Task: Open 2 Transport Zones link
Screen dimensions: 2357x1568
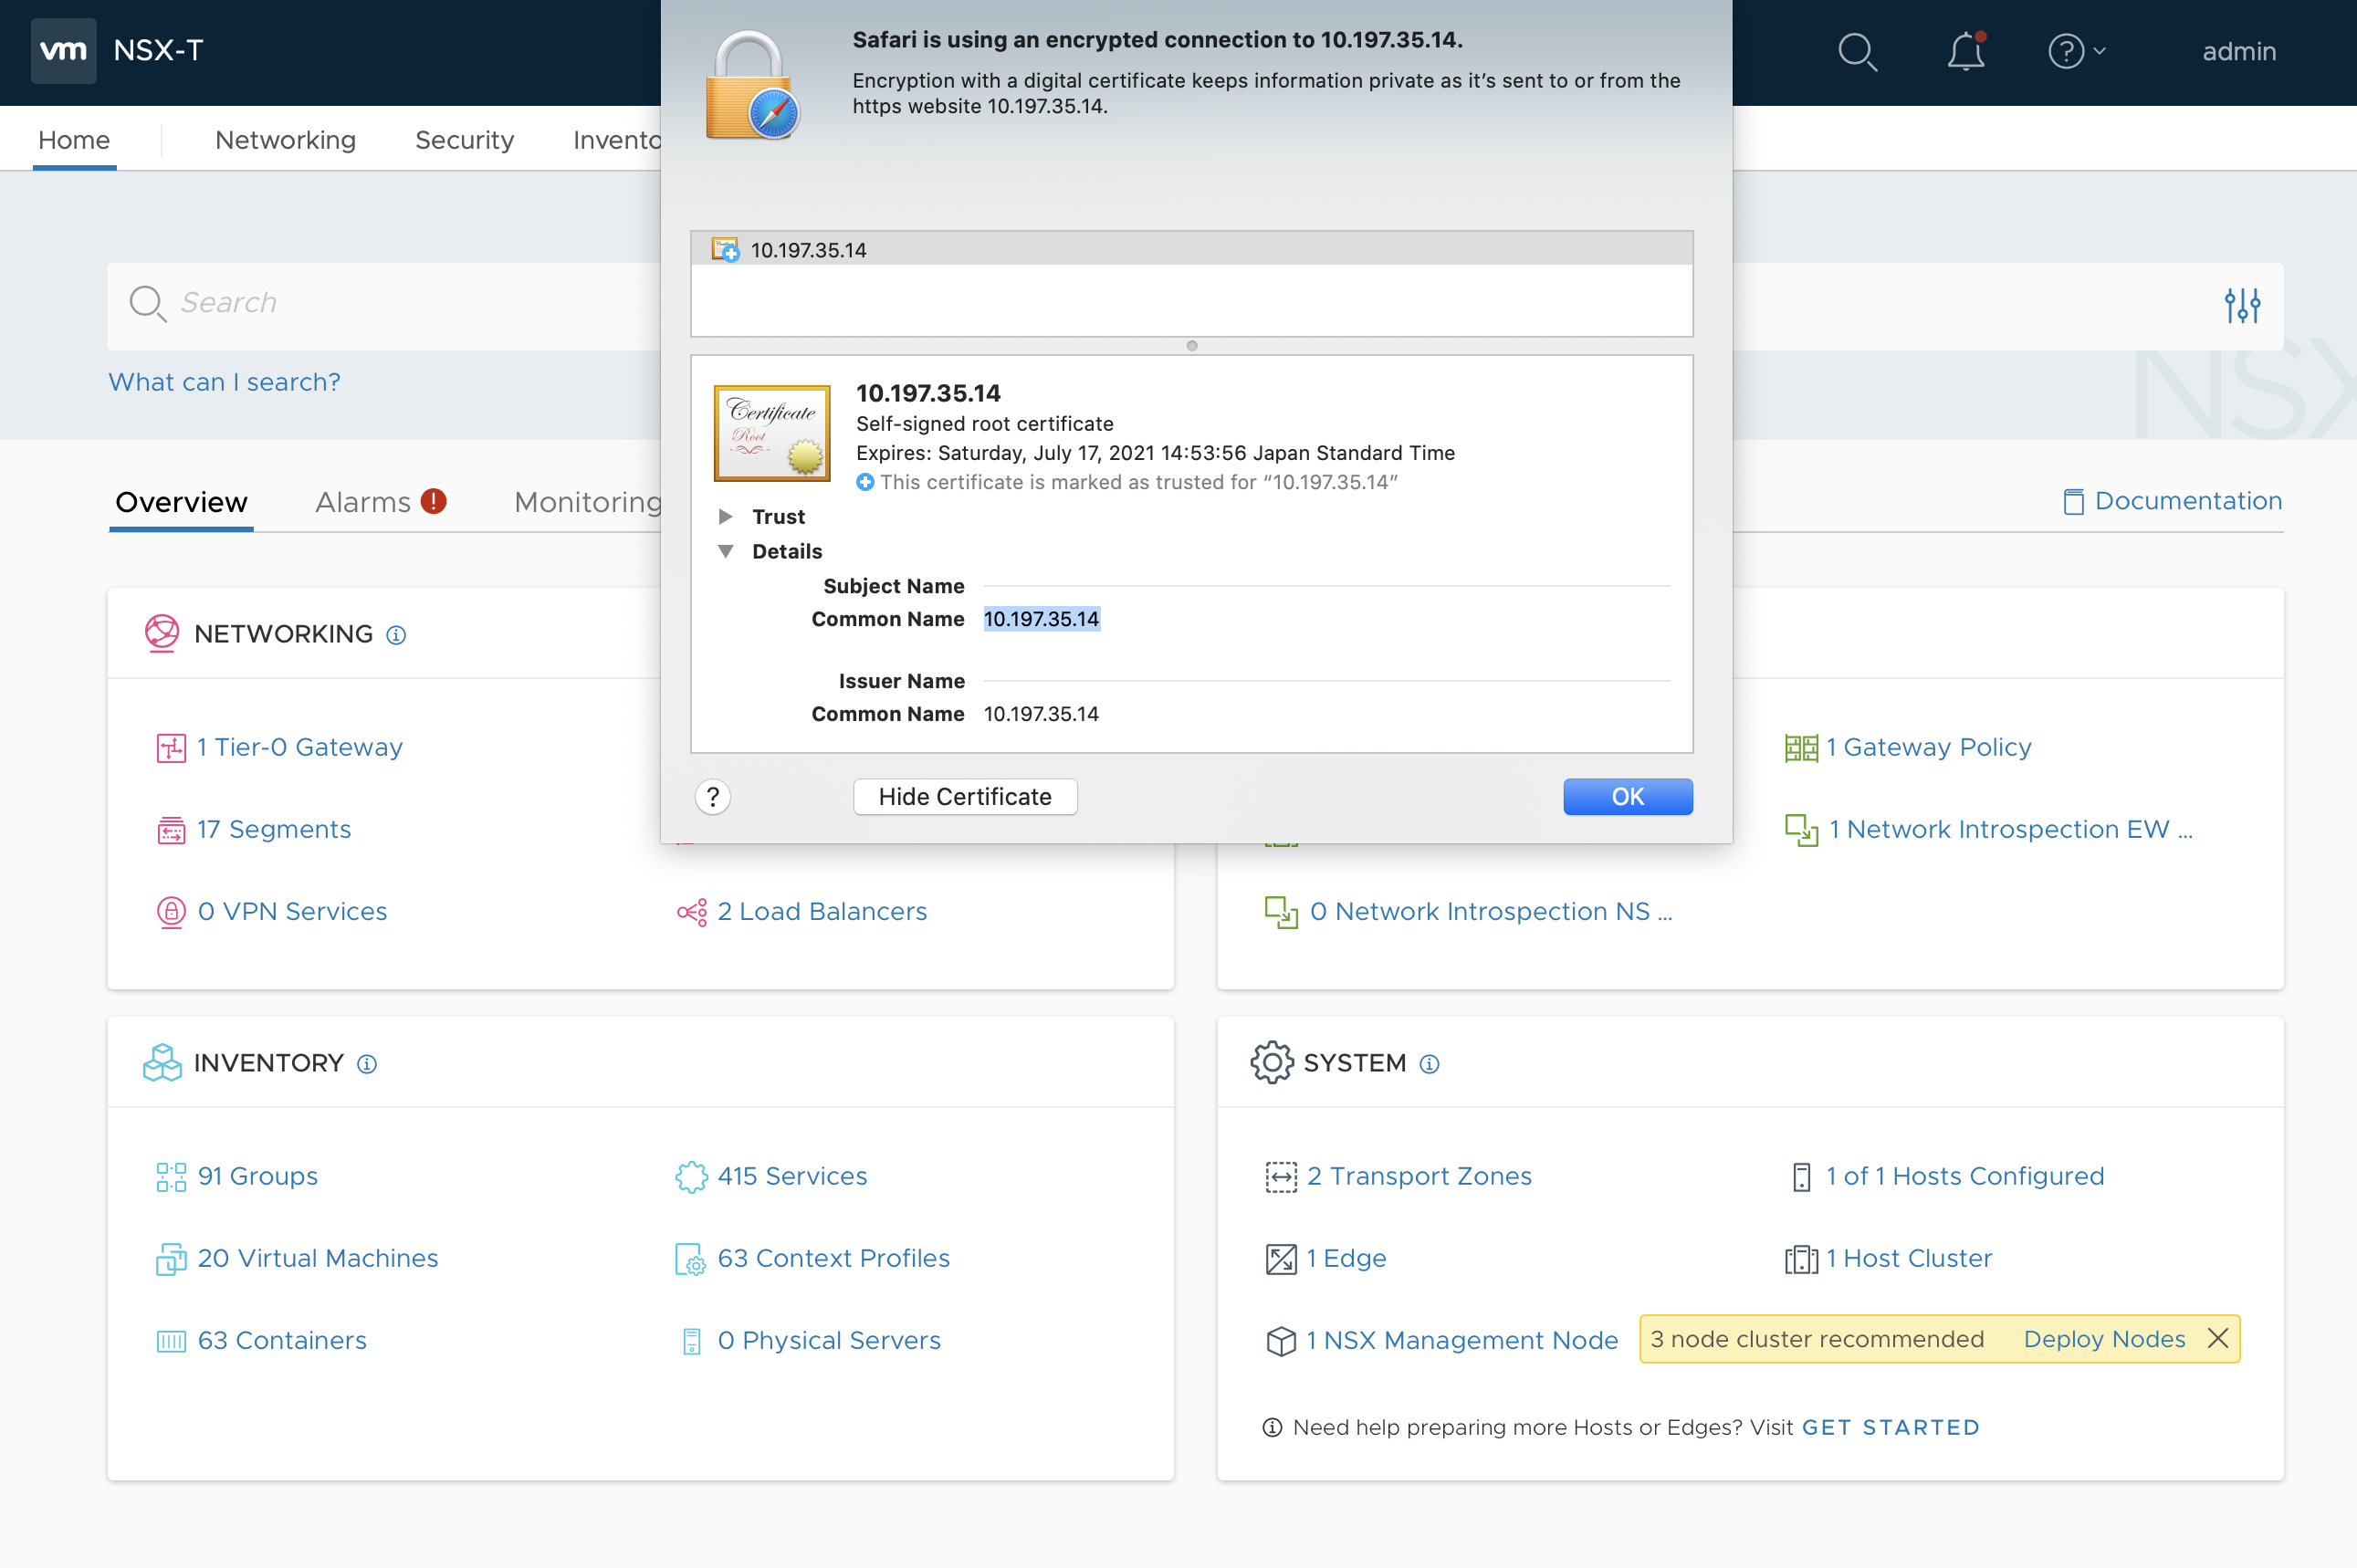Action: coord(1419,1176)
